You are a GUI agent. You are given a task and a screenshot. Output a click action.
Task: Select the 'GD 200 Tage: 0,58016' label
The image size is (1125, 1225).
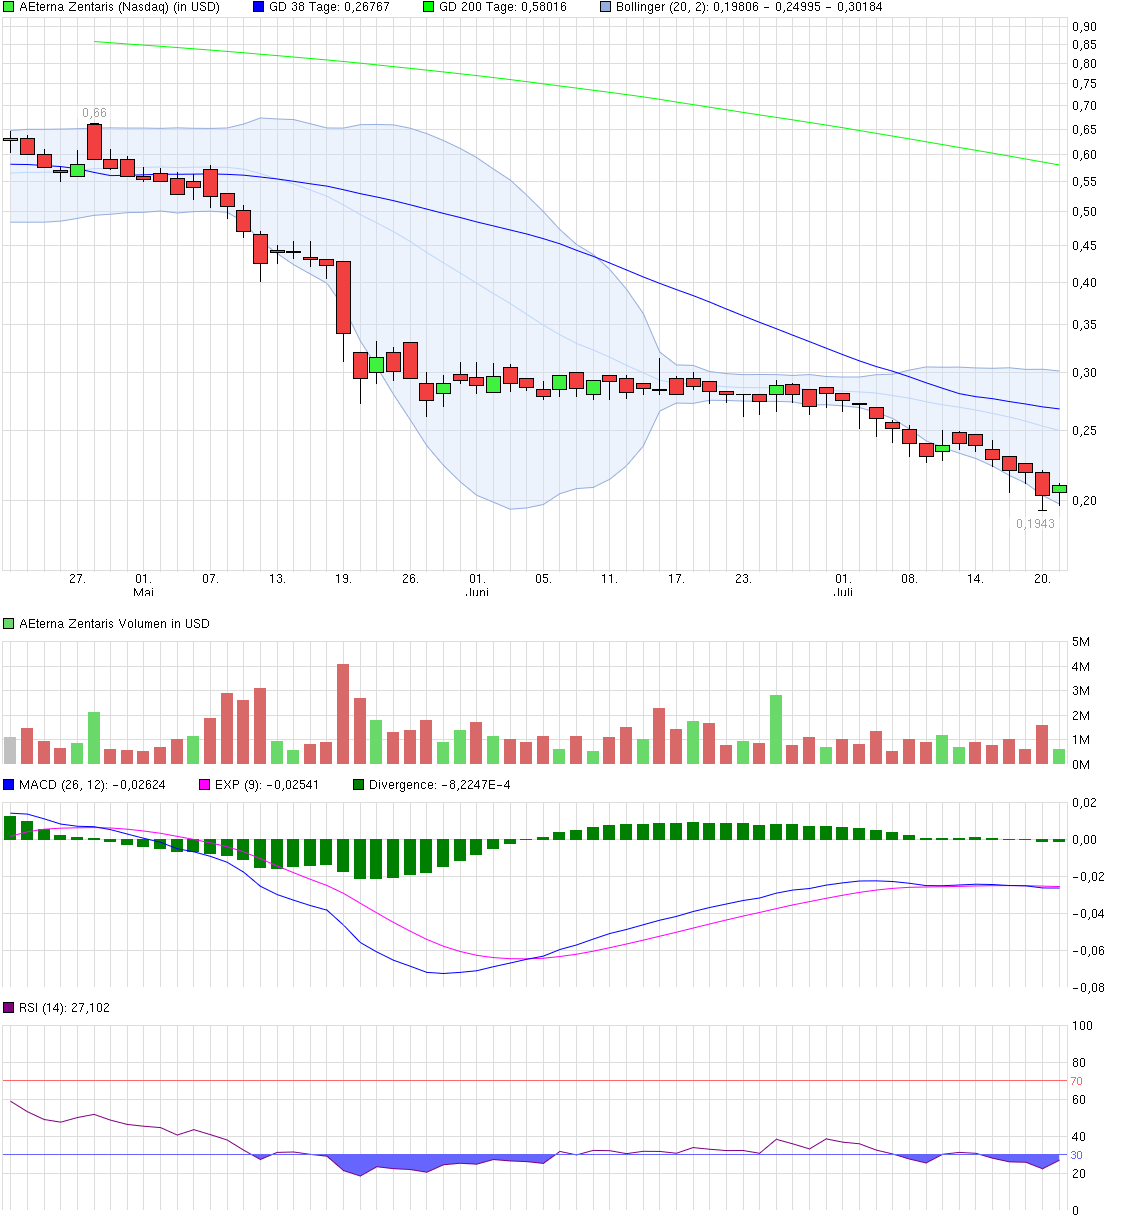point(503,7)
